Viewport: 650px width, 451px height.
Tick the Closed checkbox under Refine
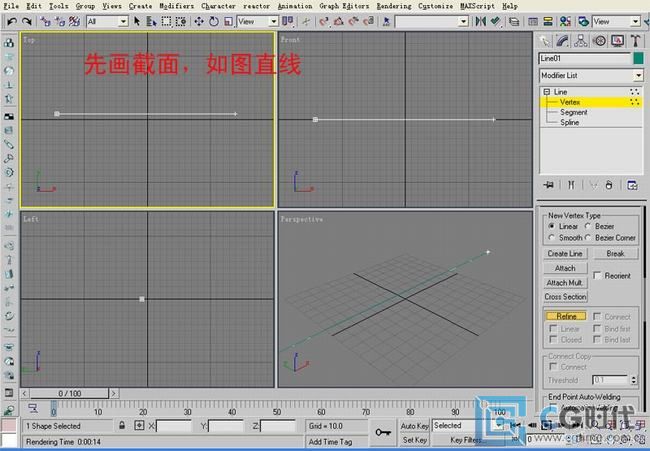click(553, 339)
